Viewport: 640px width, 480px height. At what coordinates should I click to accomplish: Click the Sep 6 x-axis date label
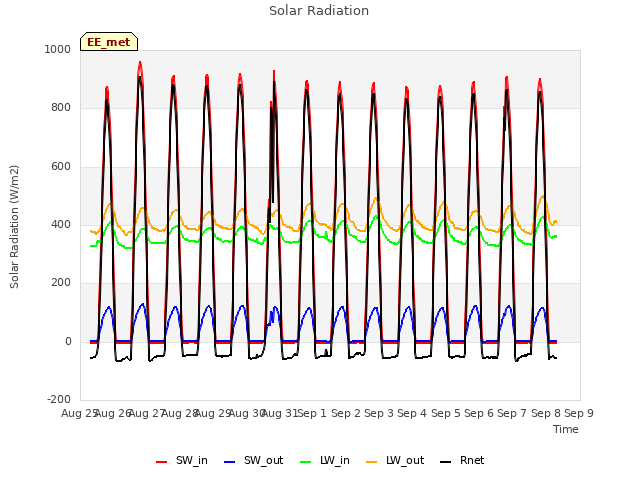coord(479,413)
